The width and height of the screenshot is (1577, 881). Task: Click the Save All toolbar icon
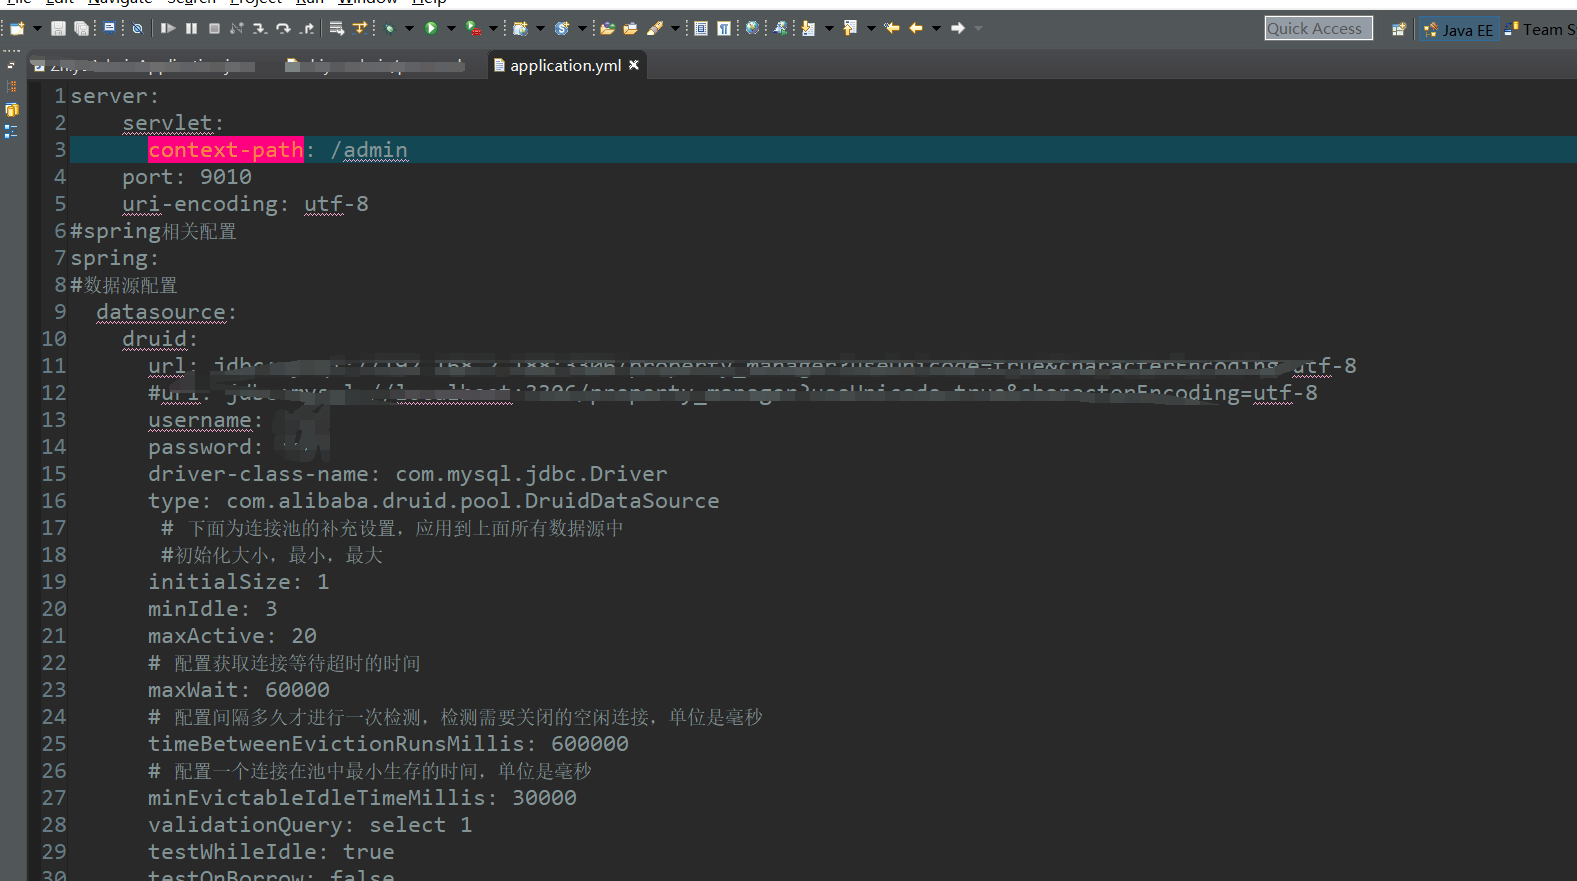click(82, 29)
